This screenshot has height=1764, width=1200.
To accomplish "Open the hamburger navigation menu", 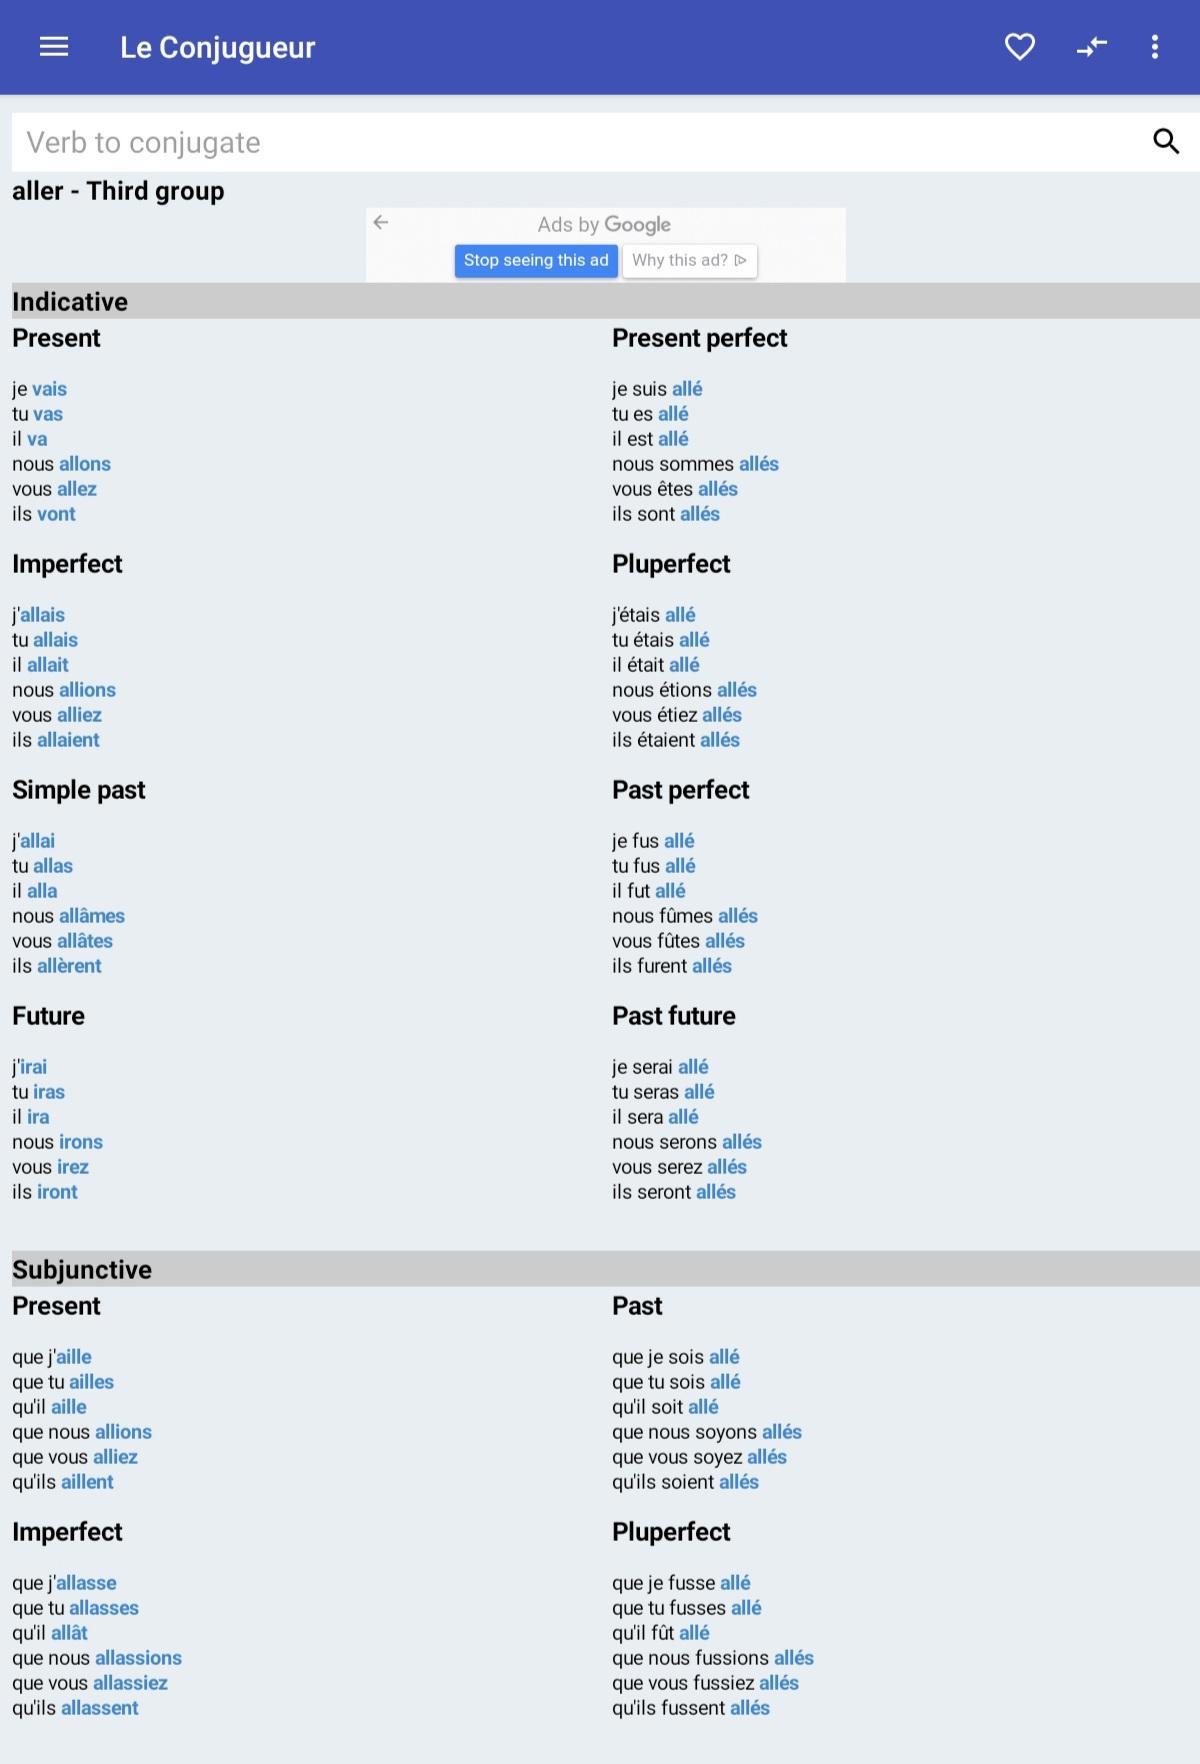I will (x=54, y=47).
